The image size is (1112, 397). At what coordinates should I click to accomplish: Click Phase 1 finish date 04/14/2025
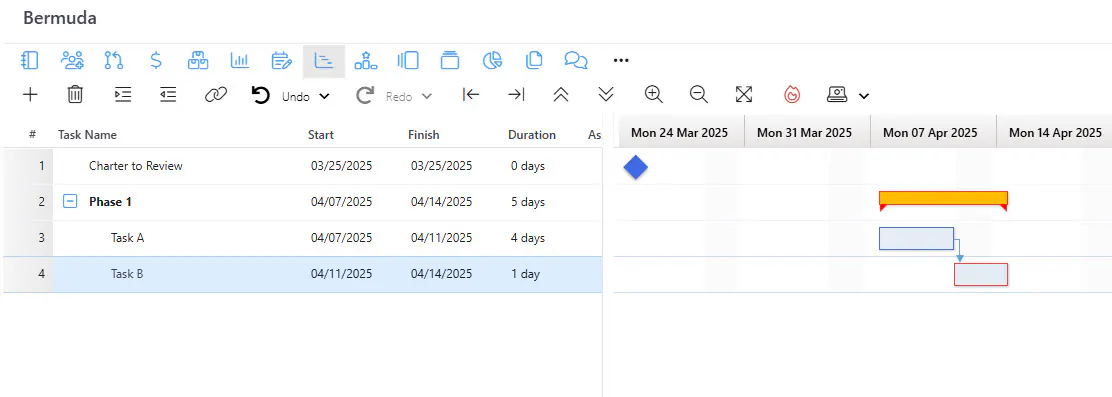441,202
